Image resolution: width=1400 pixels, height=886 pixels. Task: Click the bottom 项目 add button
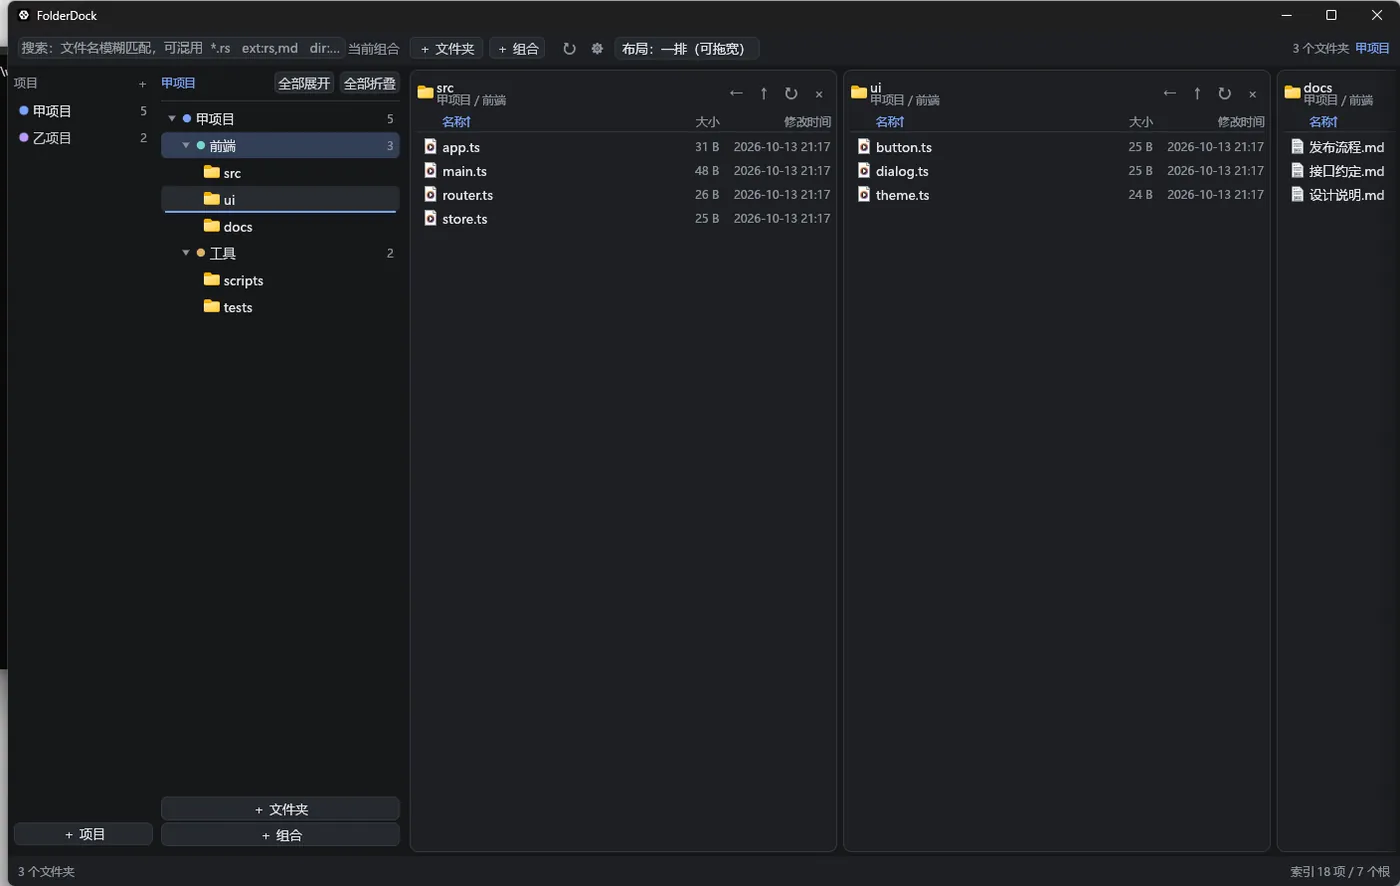84,834
